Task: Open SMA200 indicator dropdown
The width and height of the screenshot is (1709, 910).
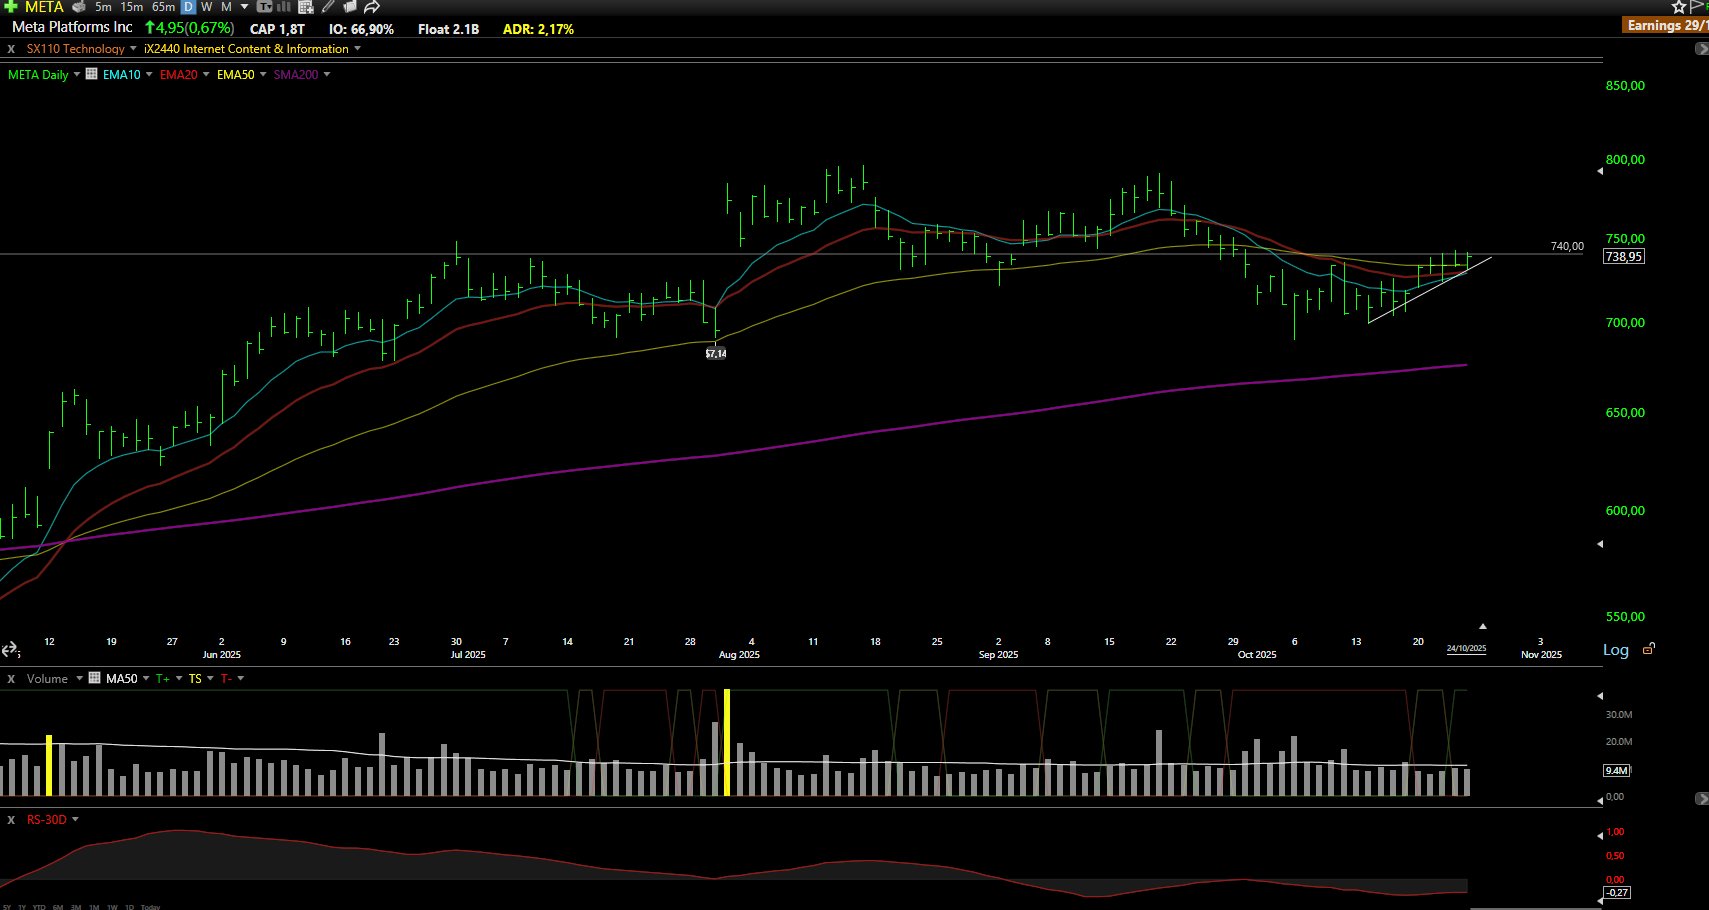Action: click(326, 74)
